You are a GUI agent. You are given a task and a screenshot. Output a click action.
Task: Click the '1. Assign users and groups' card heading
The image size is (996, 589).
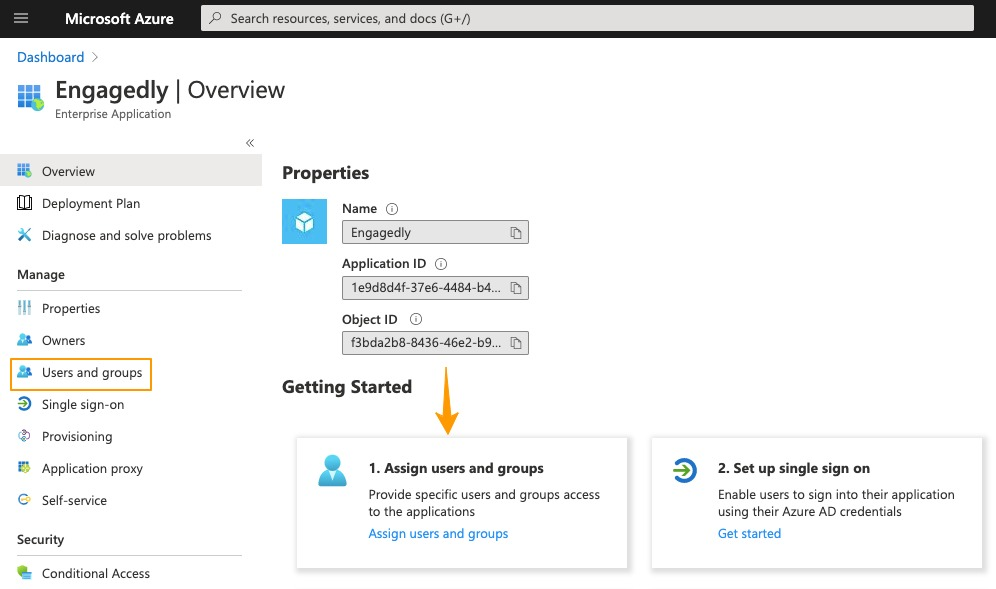click(456, 468)
